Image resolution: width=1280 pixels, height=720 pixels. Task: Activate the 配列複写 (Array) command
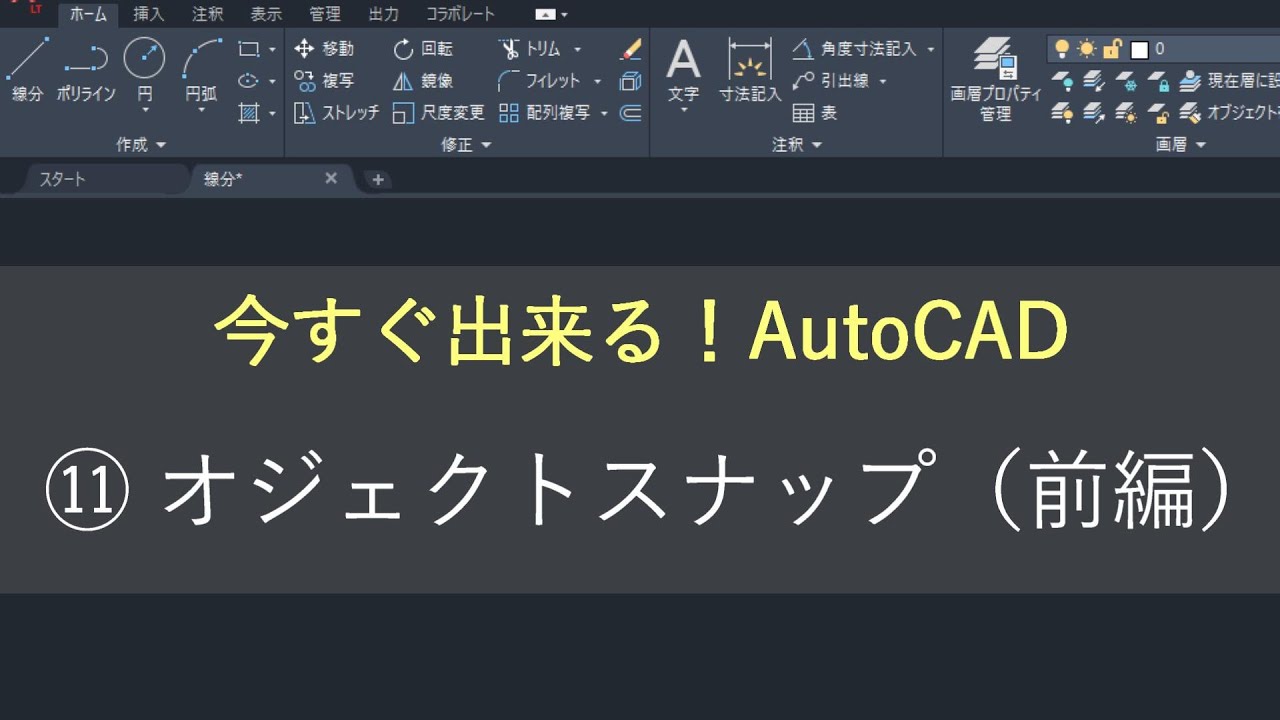[545, 113]
